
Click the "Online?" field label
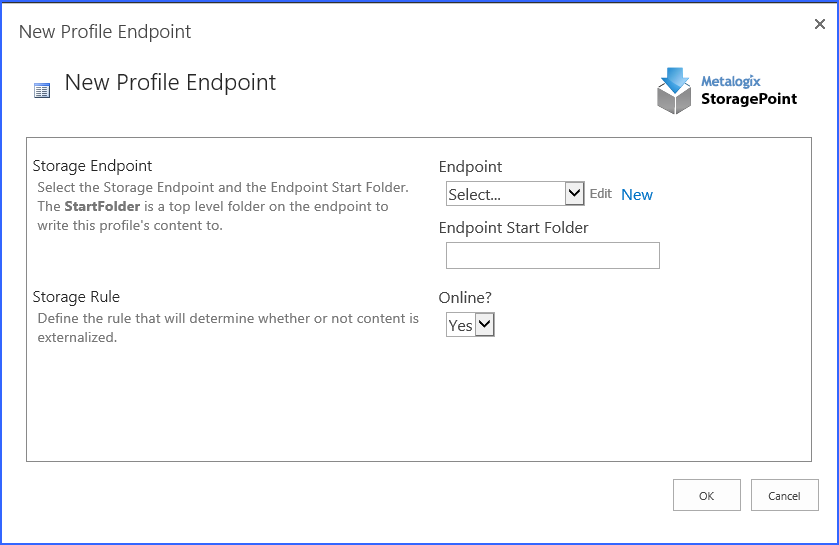coord(466,298)
